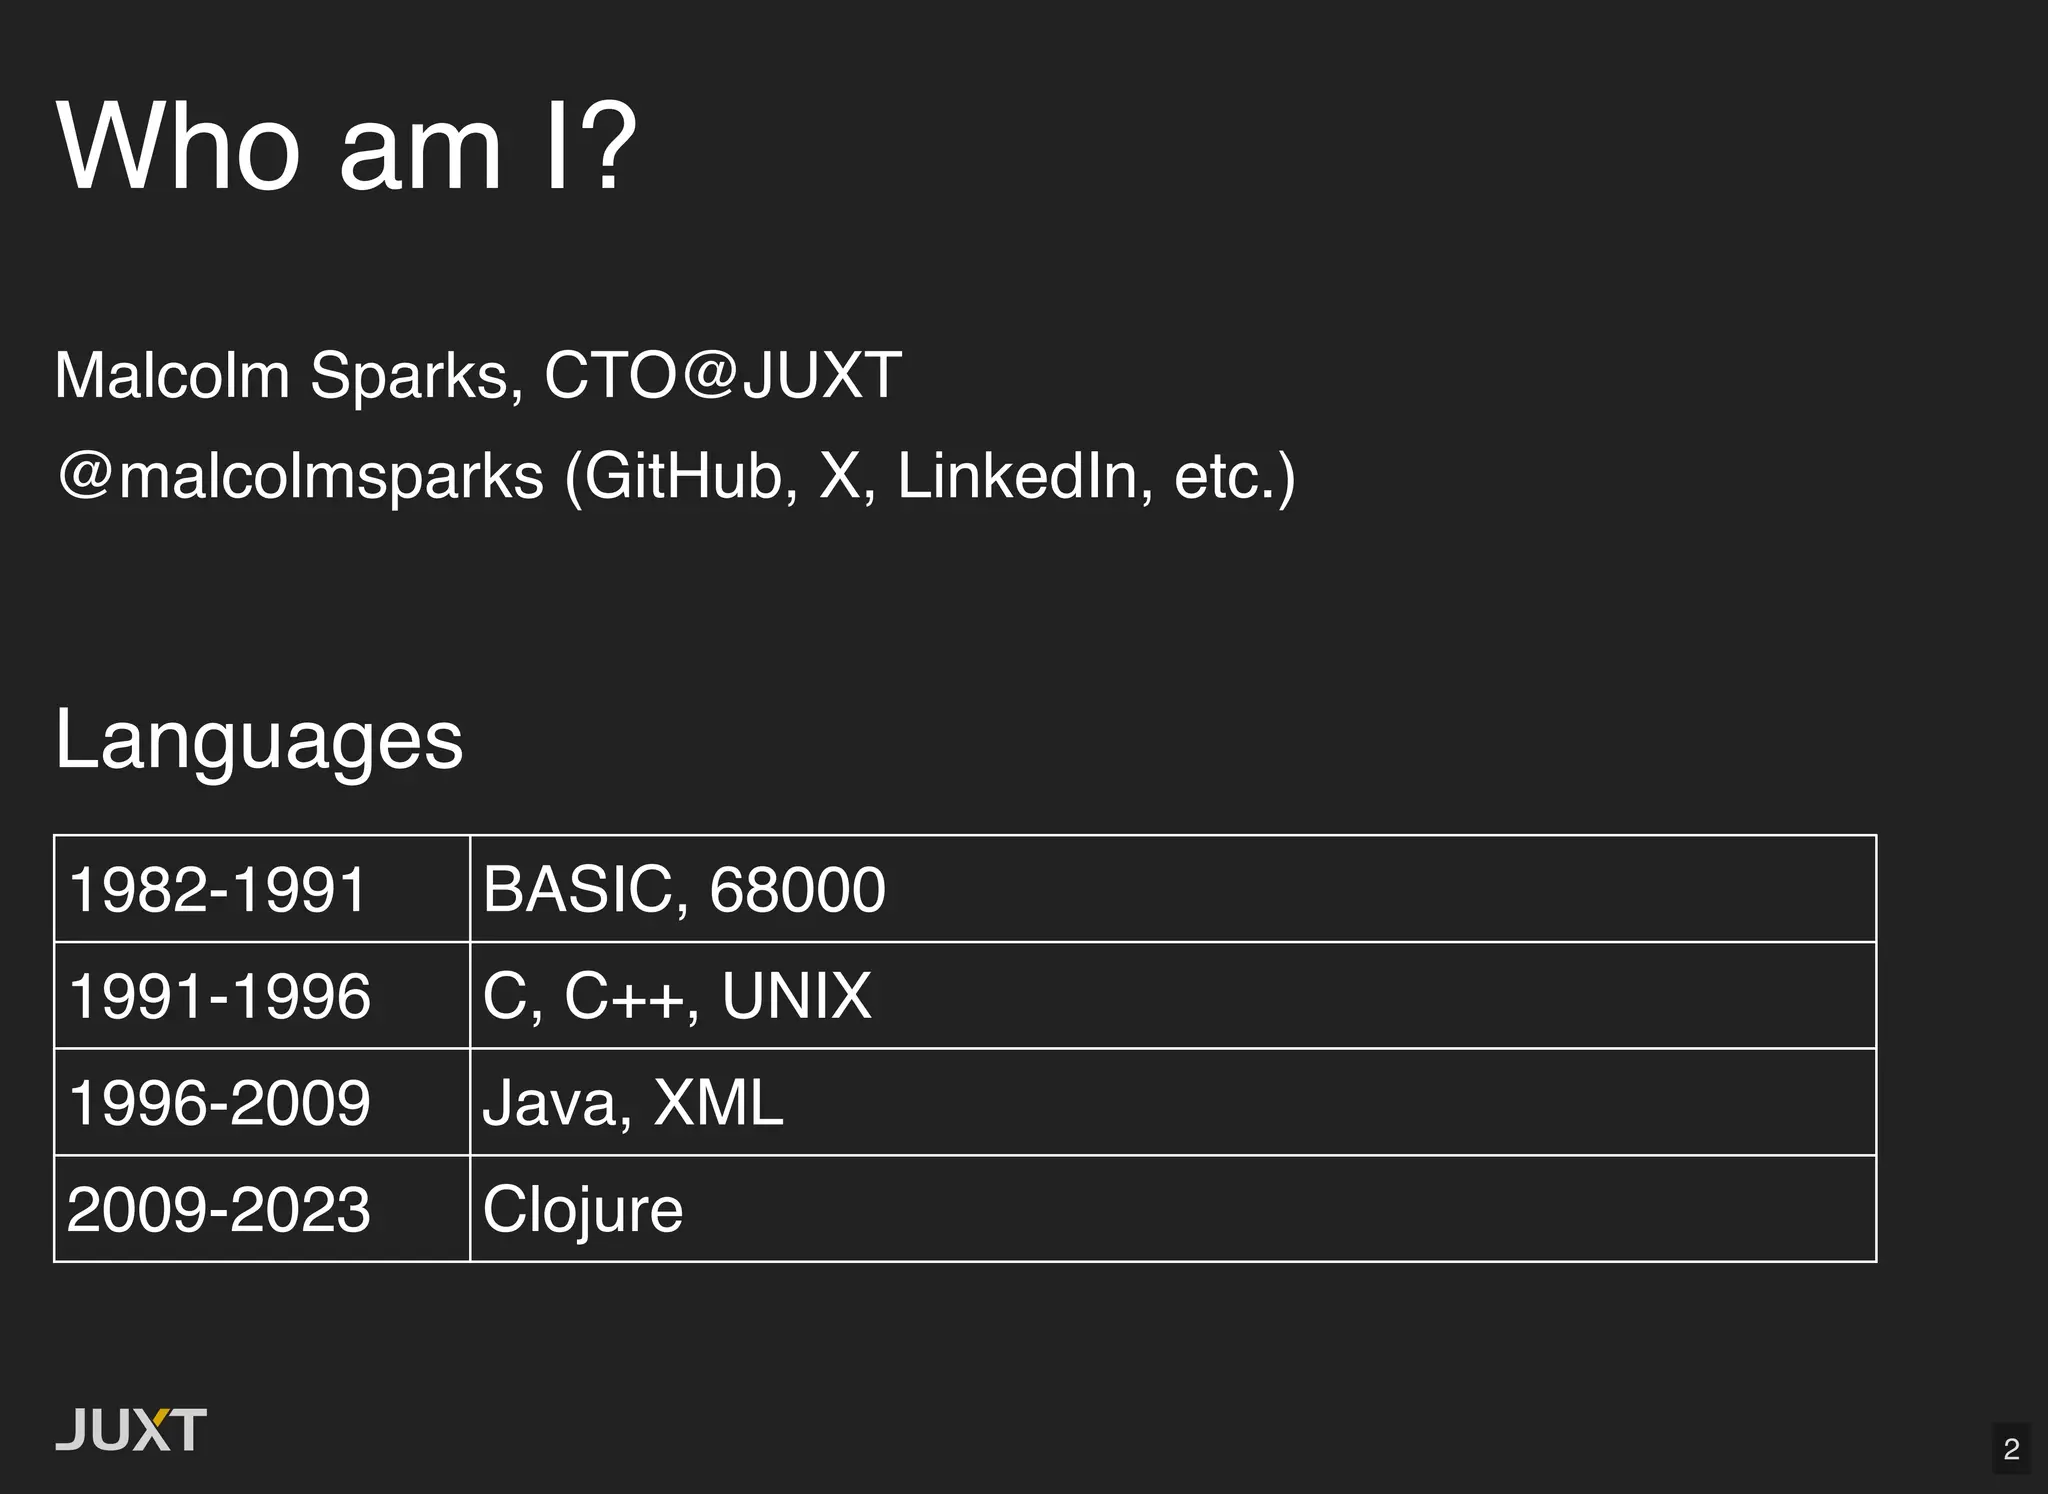Click the 'etc.)' text after LinkedIn
The height and width of the screenshot is (1494, 2048).
[1234, 476]
